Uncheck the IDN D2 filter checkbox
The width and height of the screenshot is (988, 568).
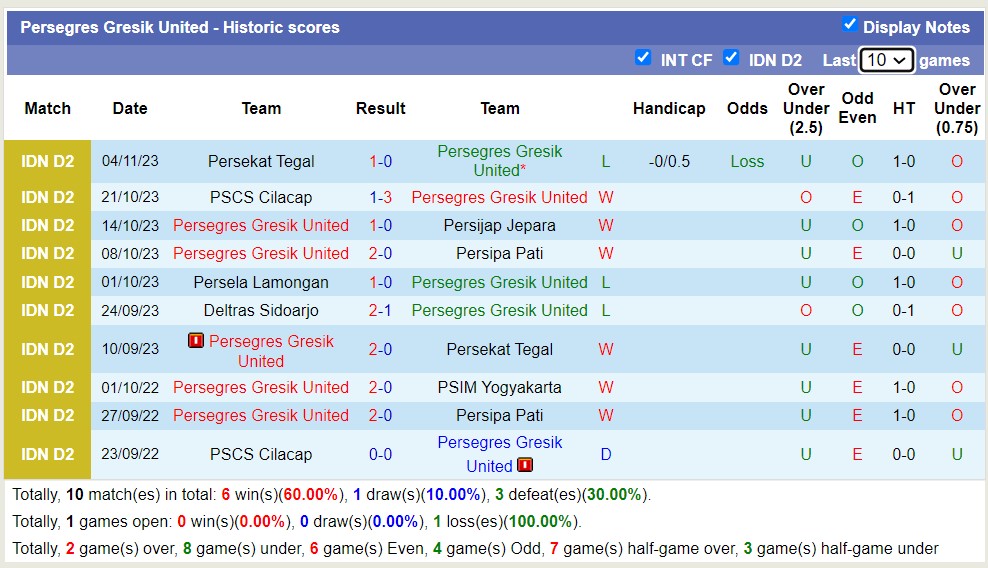tap(731, 57)
